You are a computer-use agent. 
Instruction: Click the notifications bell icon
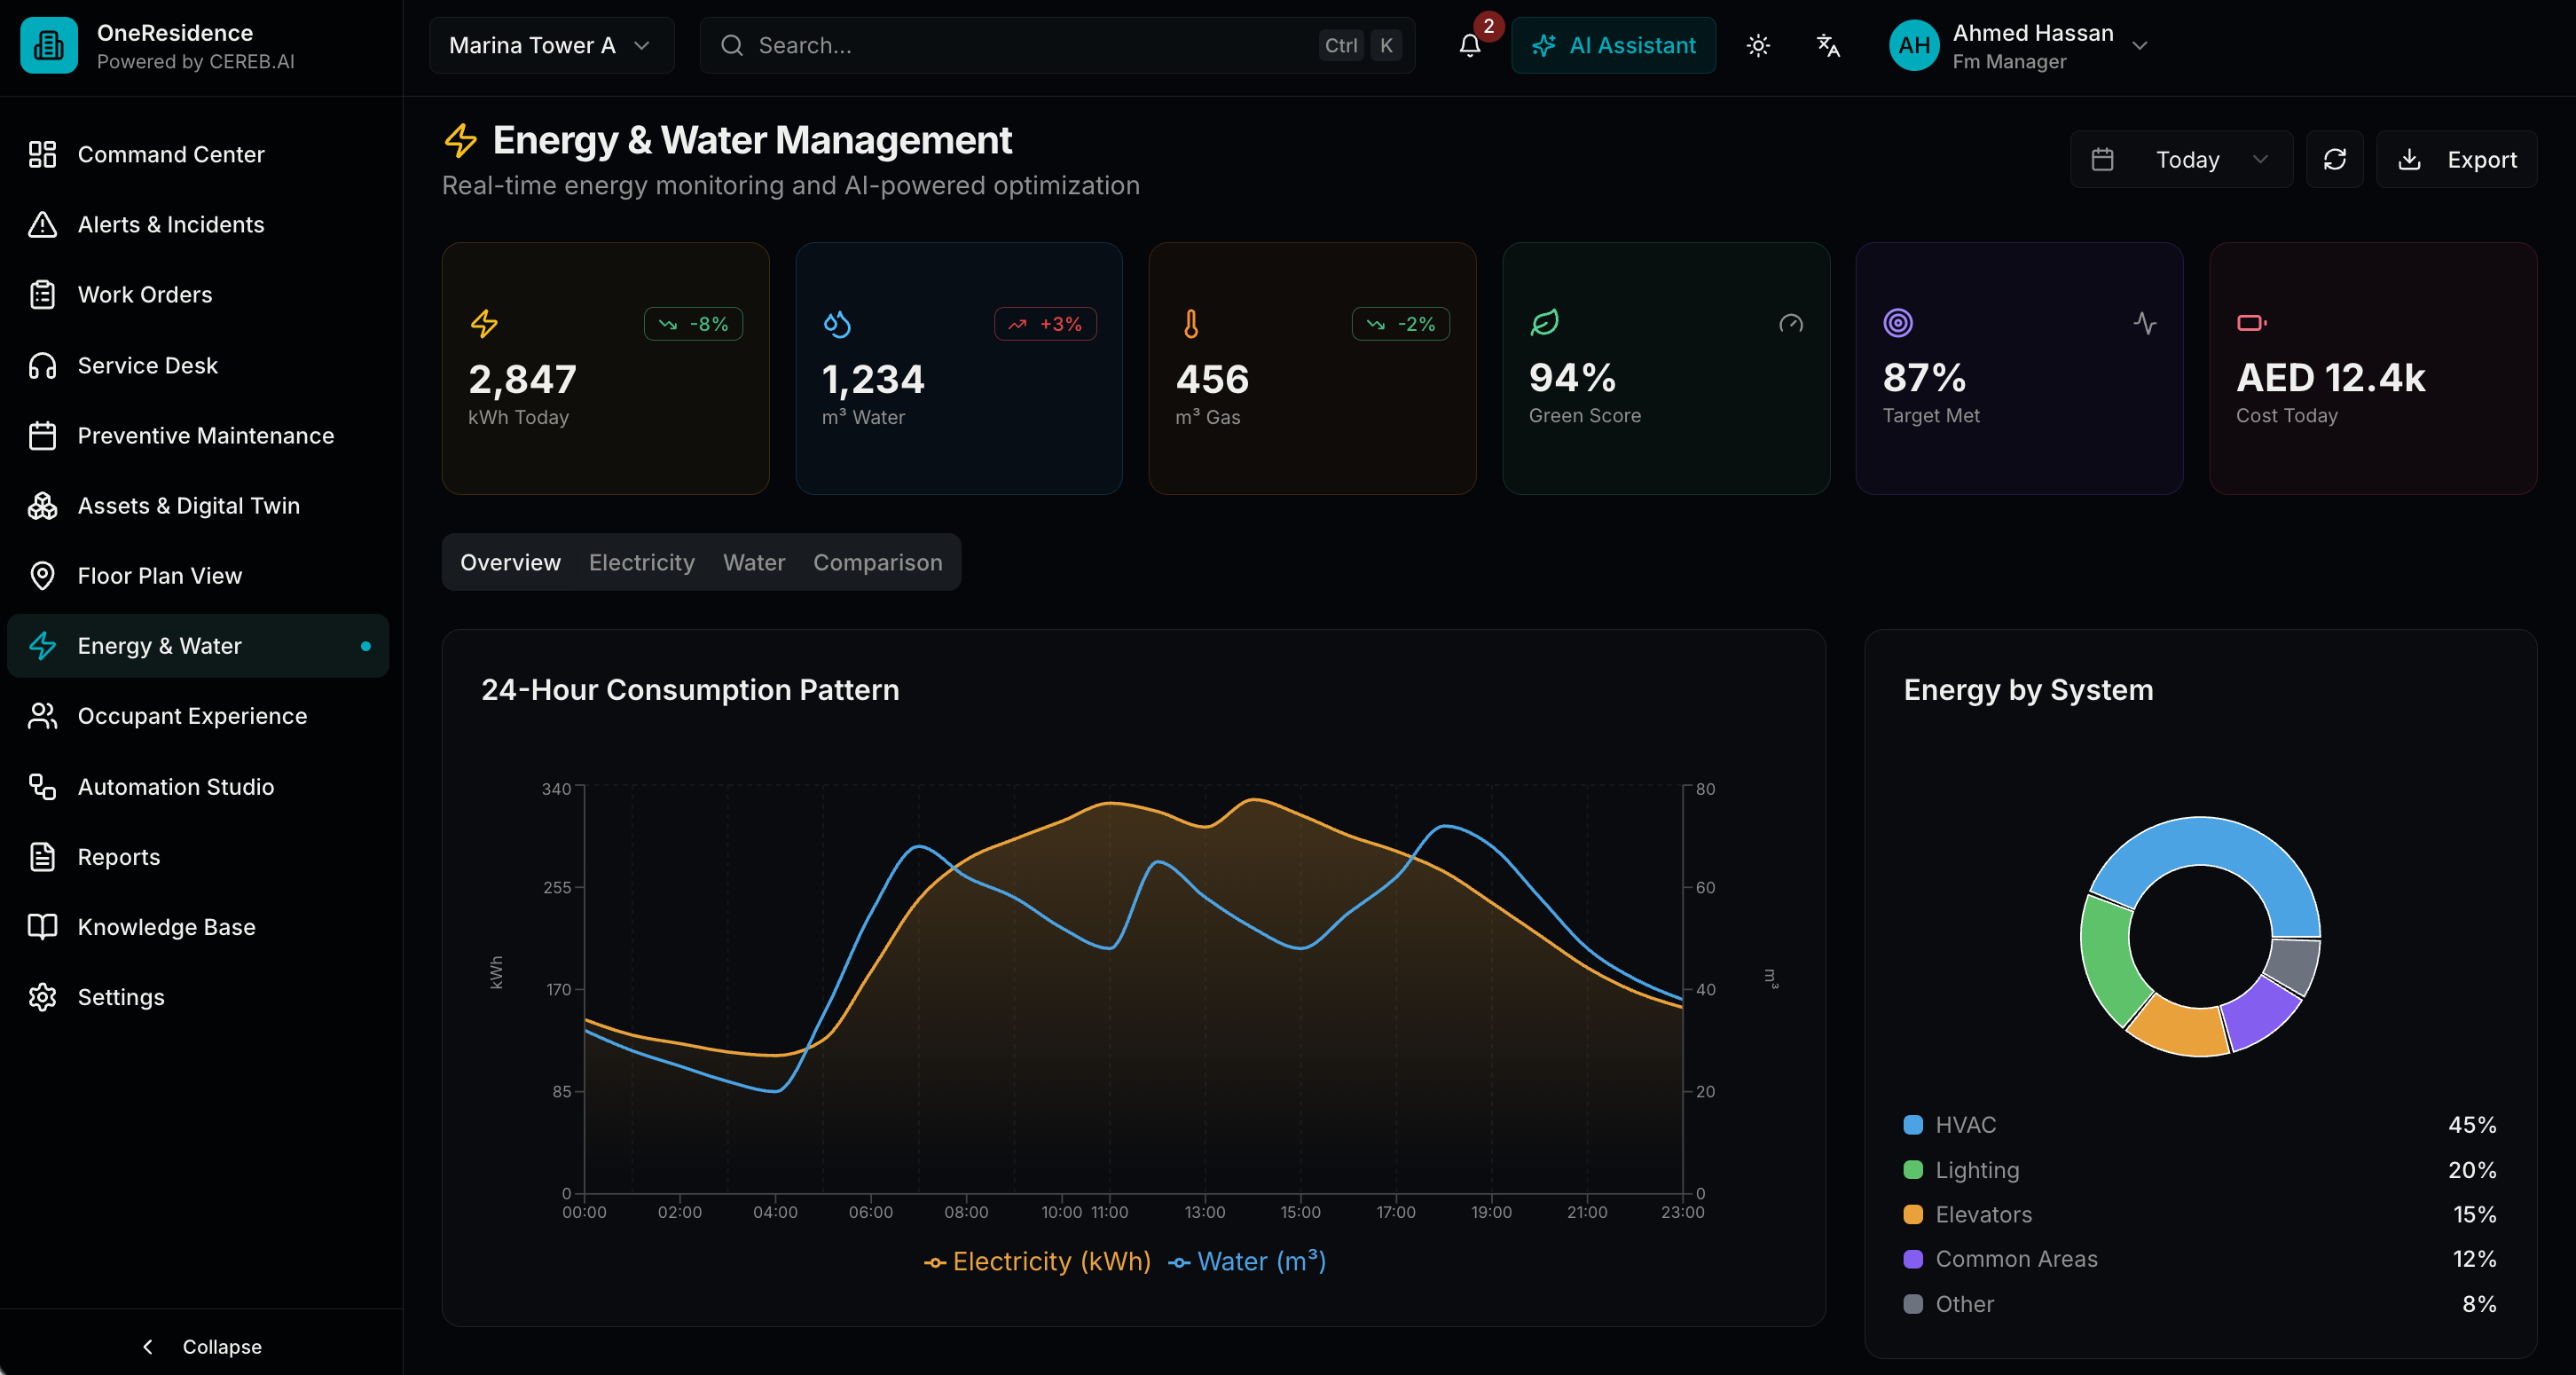coord(1469,46)
